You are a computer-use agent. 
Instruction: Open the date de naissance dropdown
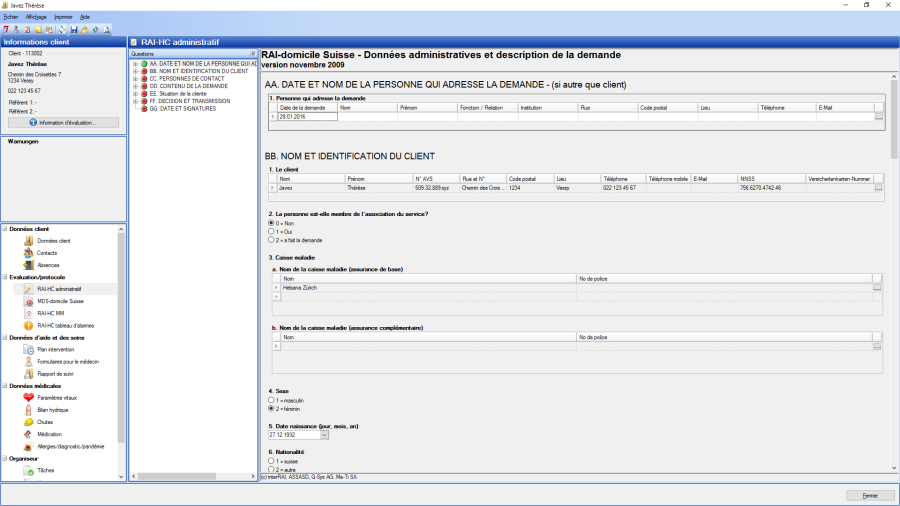click(324, 435)
